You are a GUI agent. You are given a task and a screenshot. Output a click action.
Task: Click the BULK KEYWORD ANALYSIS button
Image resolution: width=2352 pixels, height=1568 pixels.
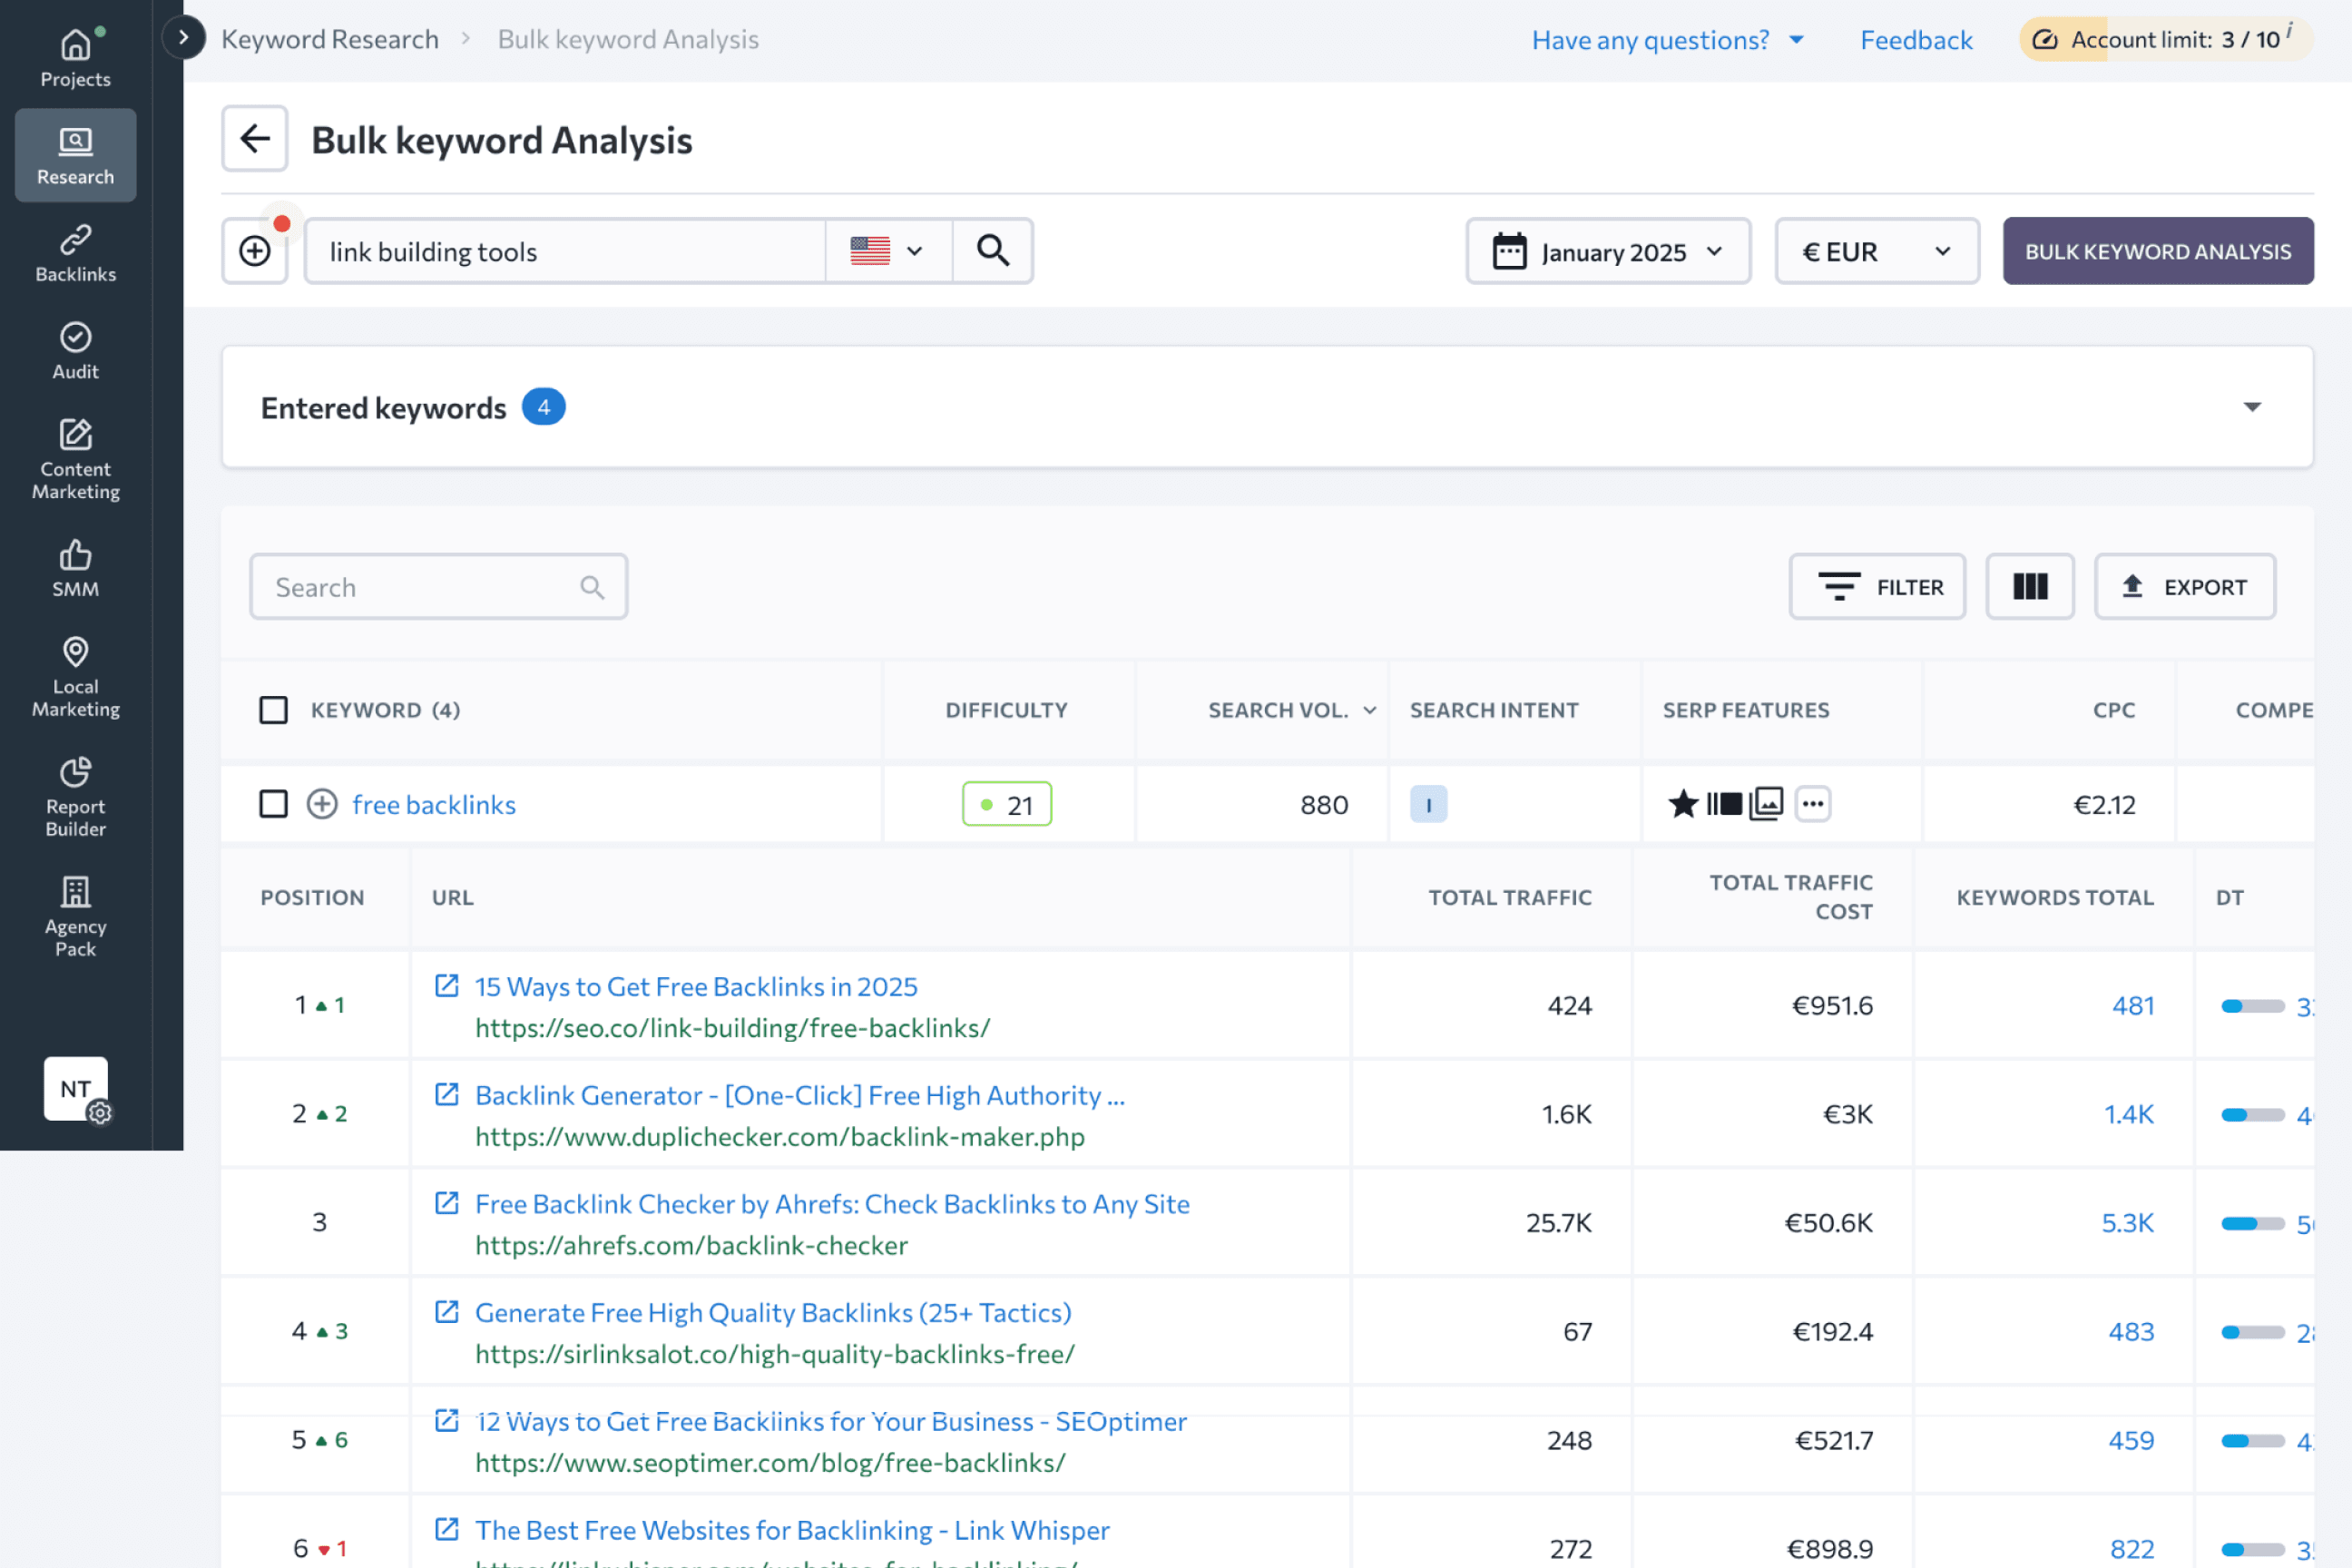point(2157,251)
